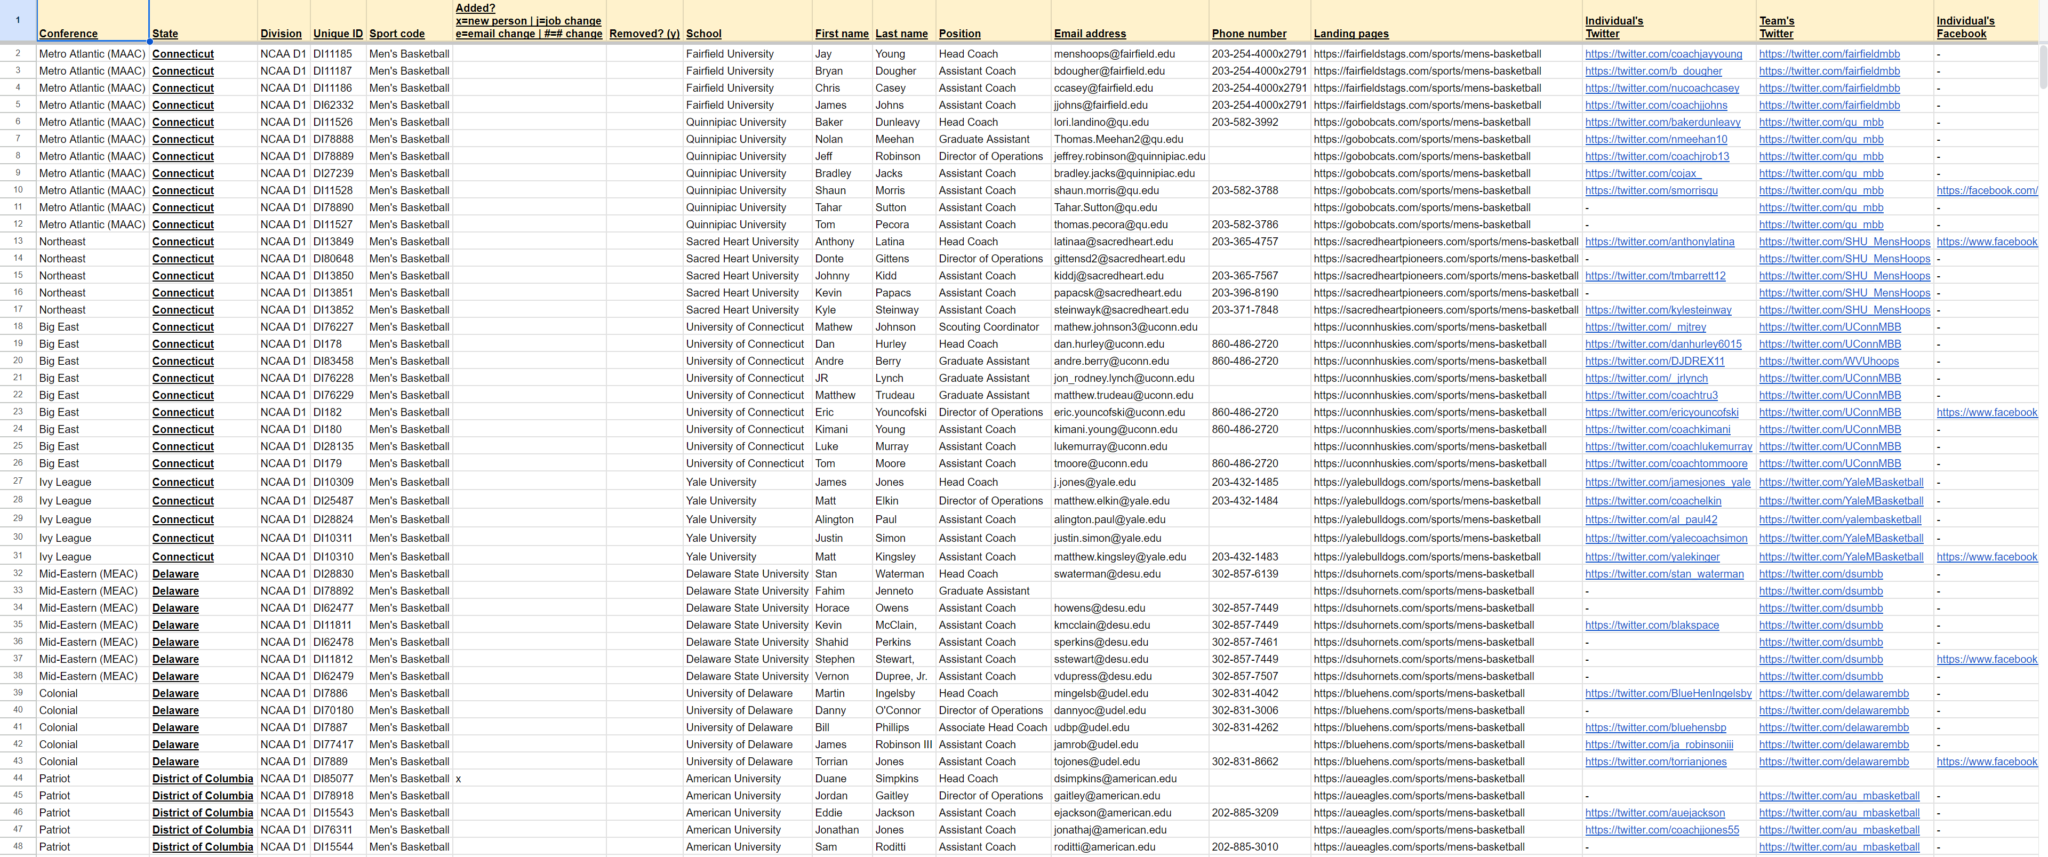Screen dimensions: 2048x857
Task: Select phone number 203-365-4757
Action: click(x=1260, y=242)
